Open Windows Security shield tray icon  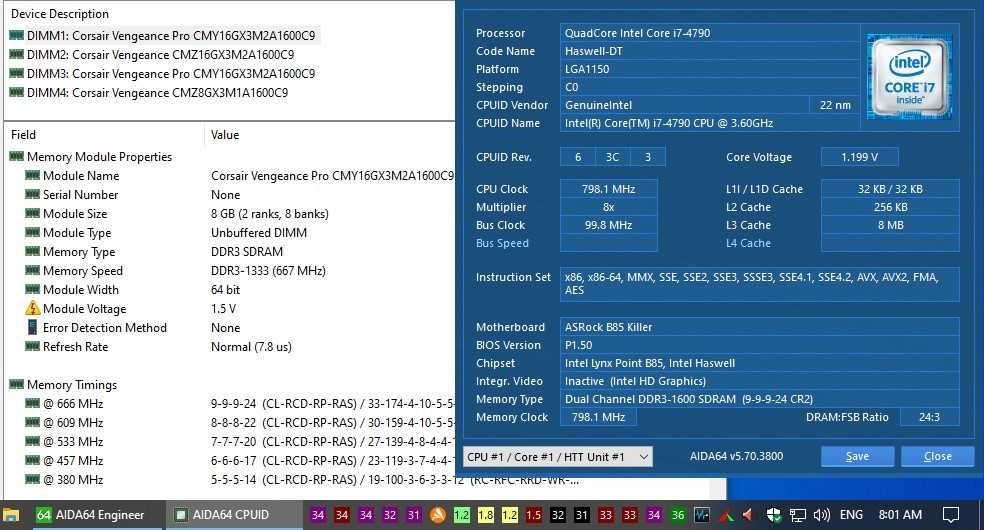[x=774, y=515]
